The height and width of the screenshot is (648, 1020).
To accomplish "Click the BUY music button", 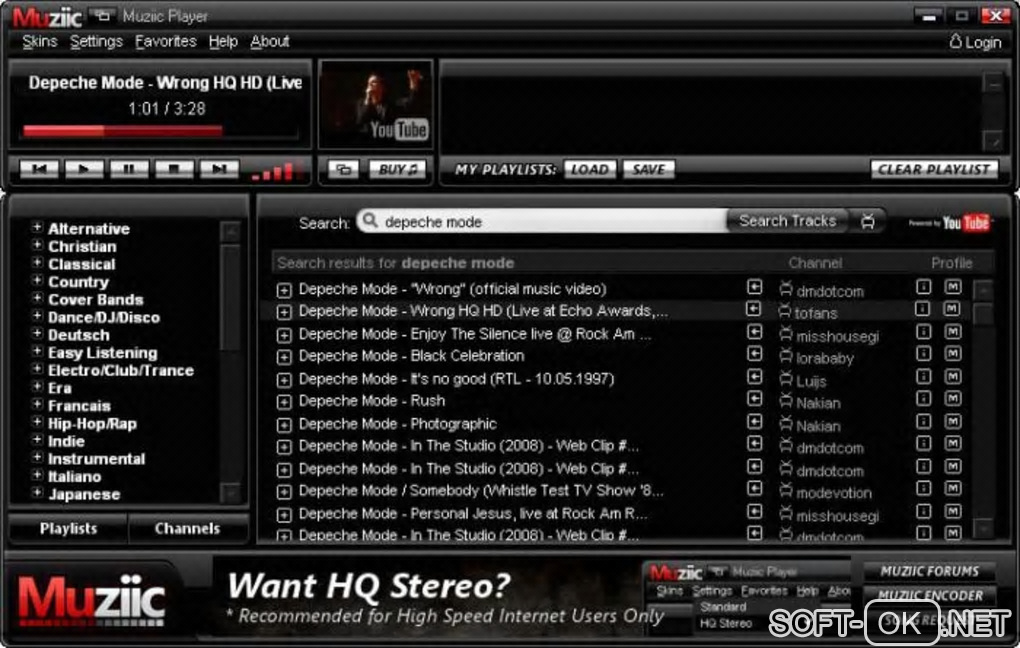I will (x=397, y=170).
